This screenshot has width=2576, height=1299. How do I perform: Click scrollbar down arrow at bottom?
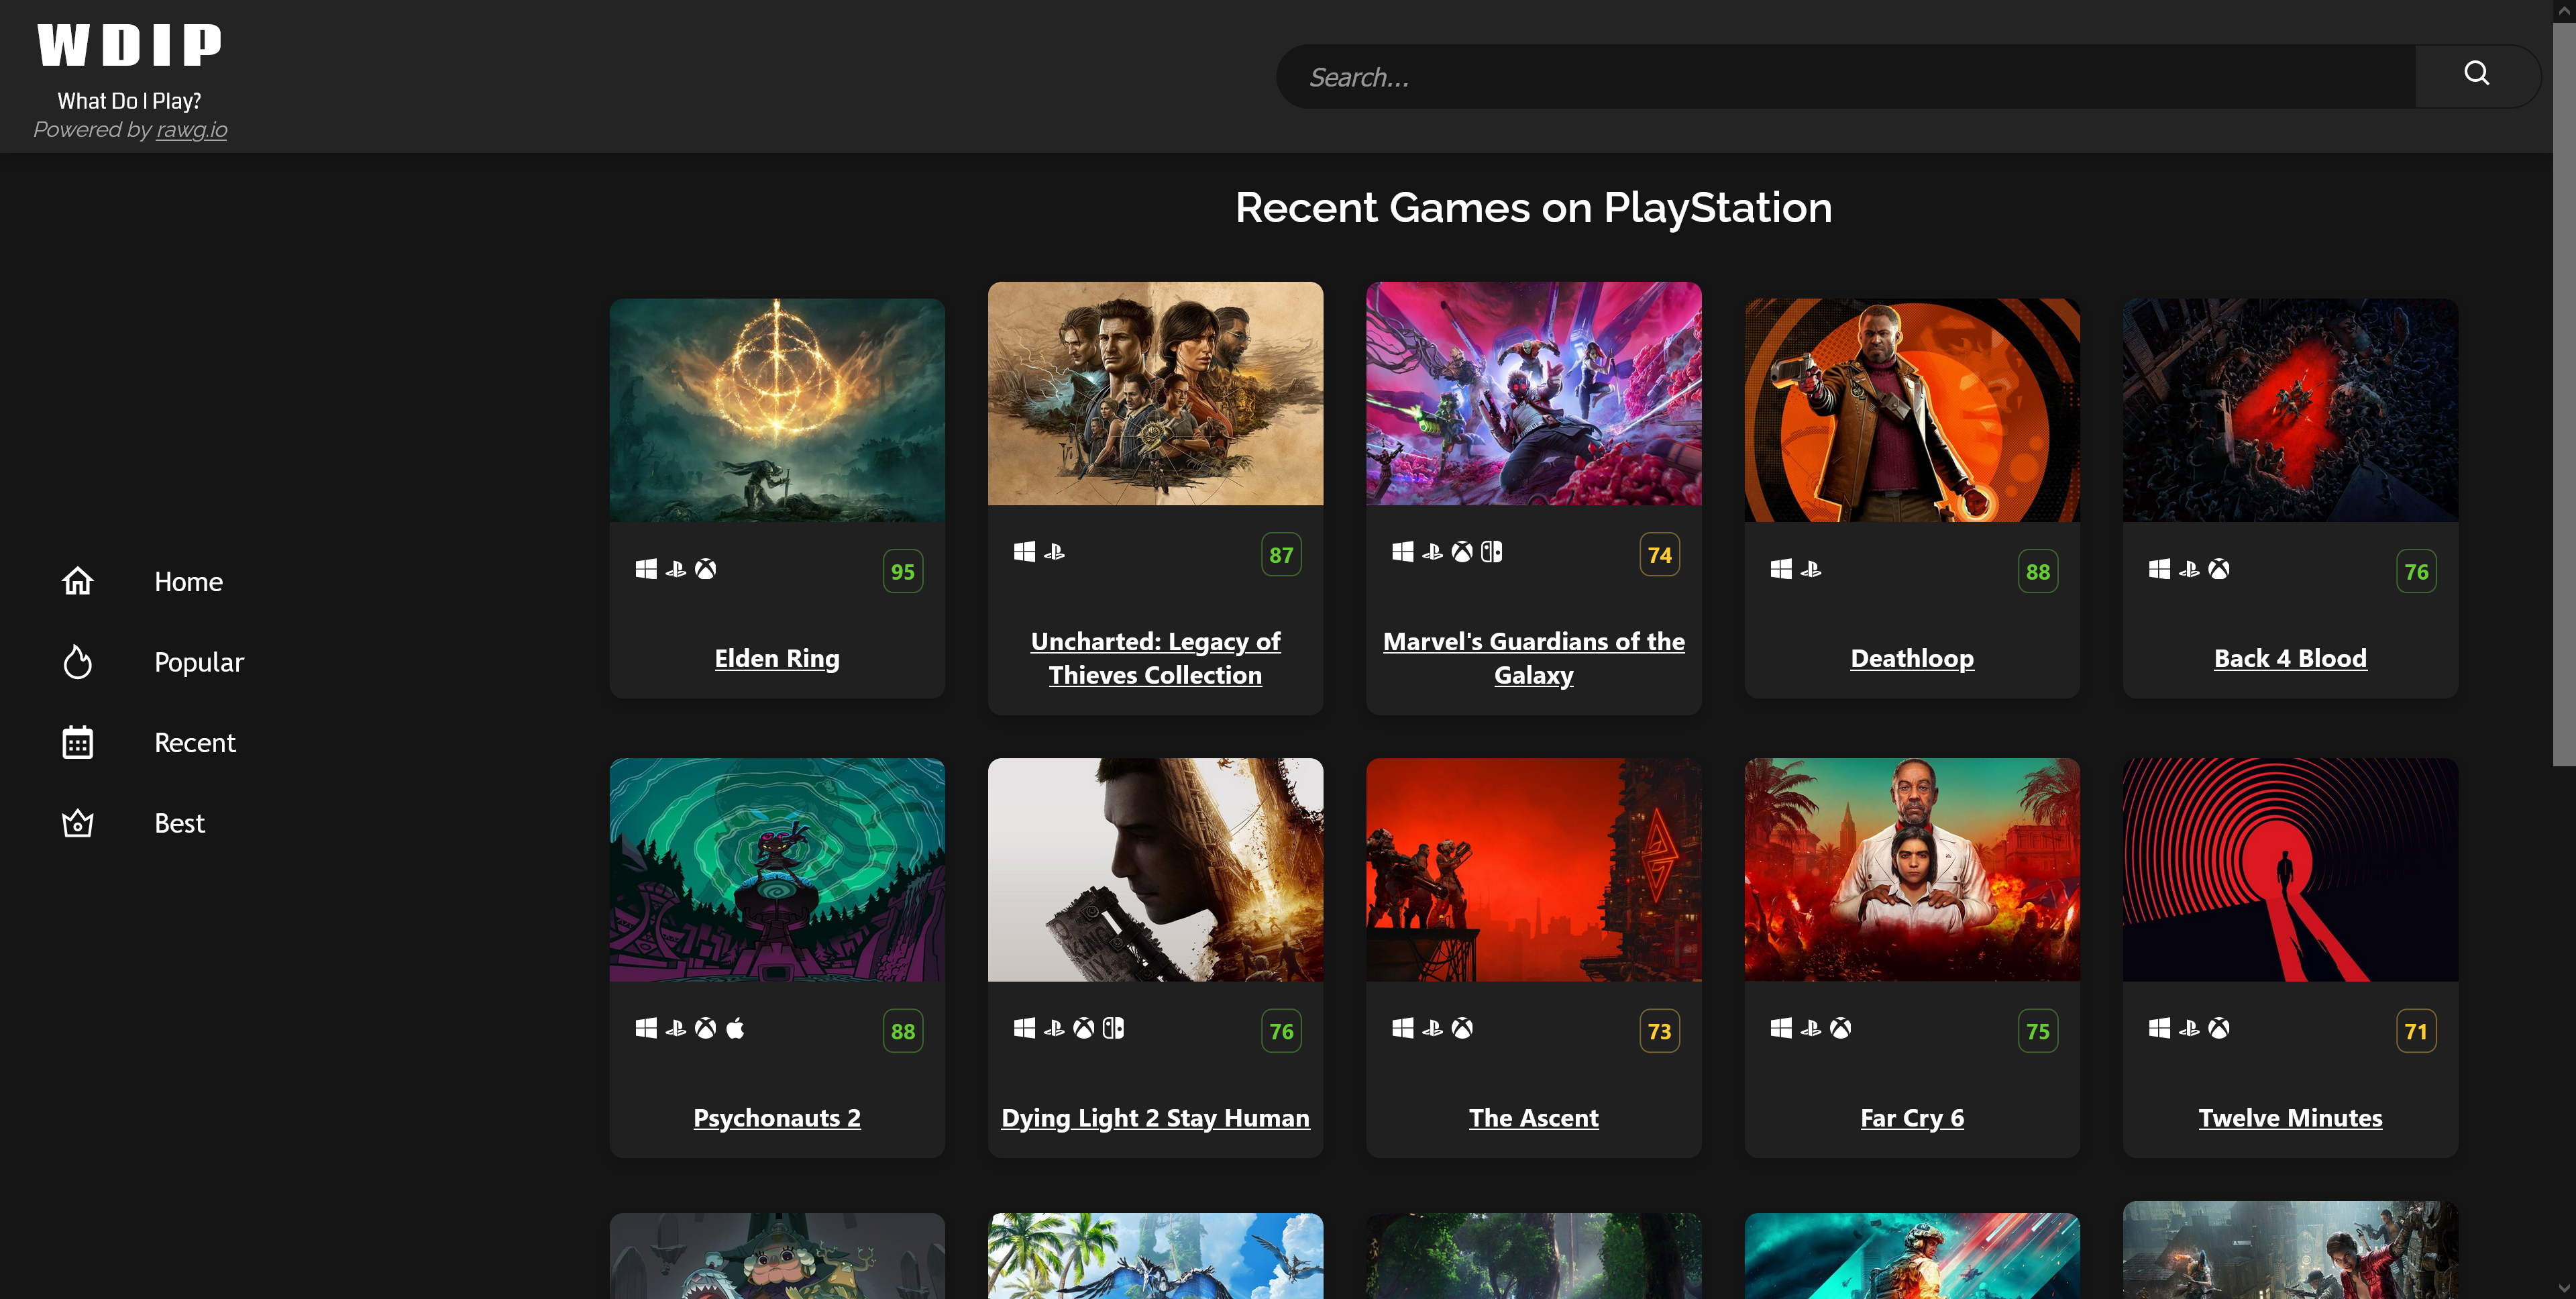[x=2564, y=1289]
